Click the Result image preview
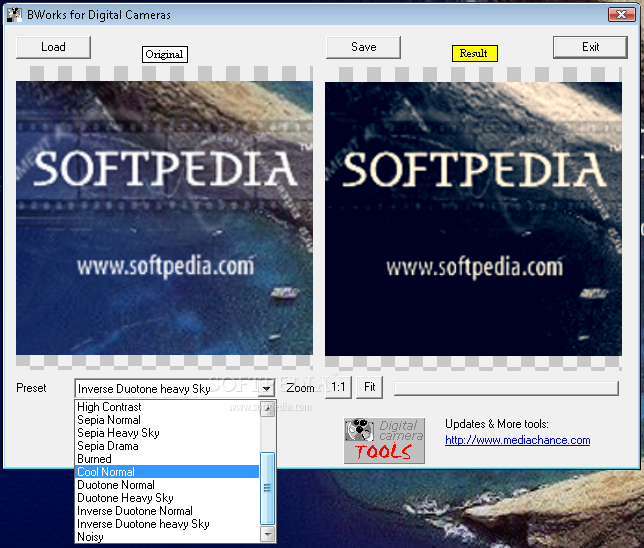 (x=473, y=219)
